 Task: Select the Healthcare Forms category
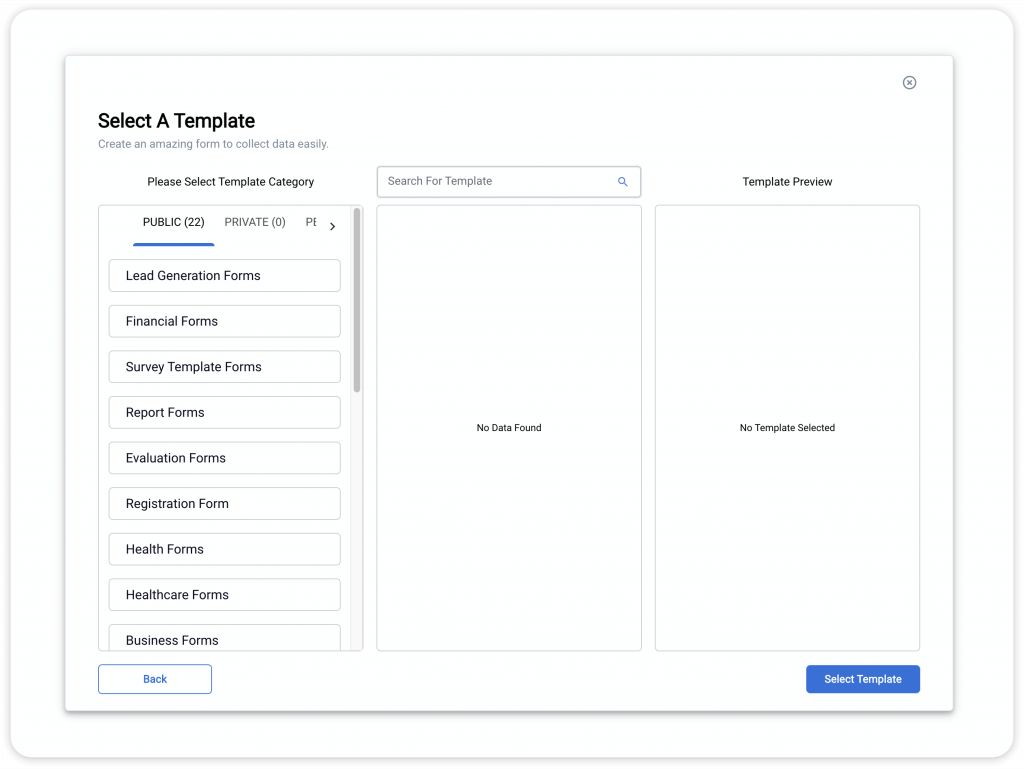click(x=224, y=594)
